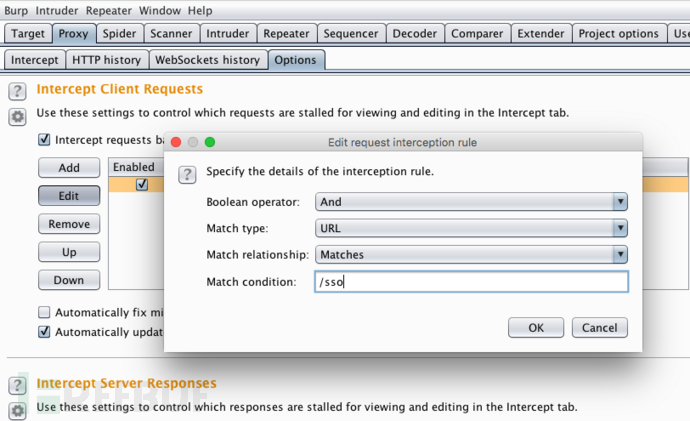Open gear settings for Intercept Server Responses
690x421 pixels.
point(17,410)
